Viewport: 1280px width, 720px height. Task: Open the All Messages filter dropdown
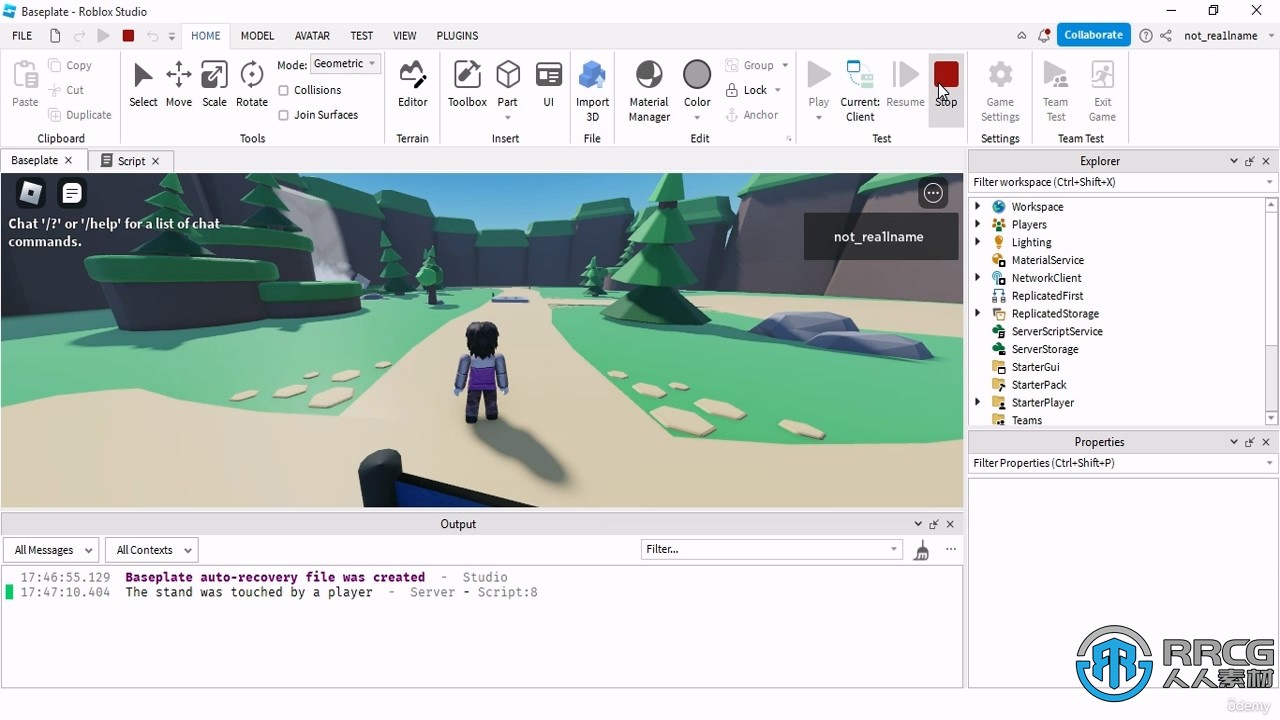point(51,549)
